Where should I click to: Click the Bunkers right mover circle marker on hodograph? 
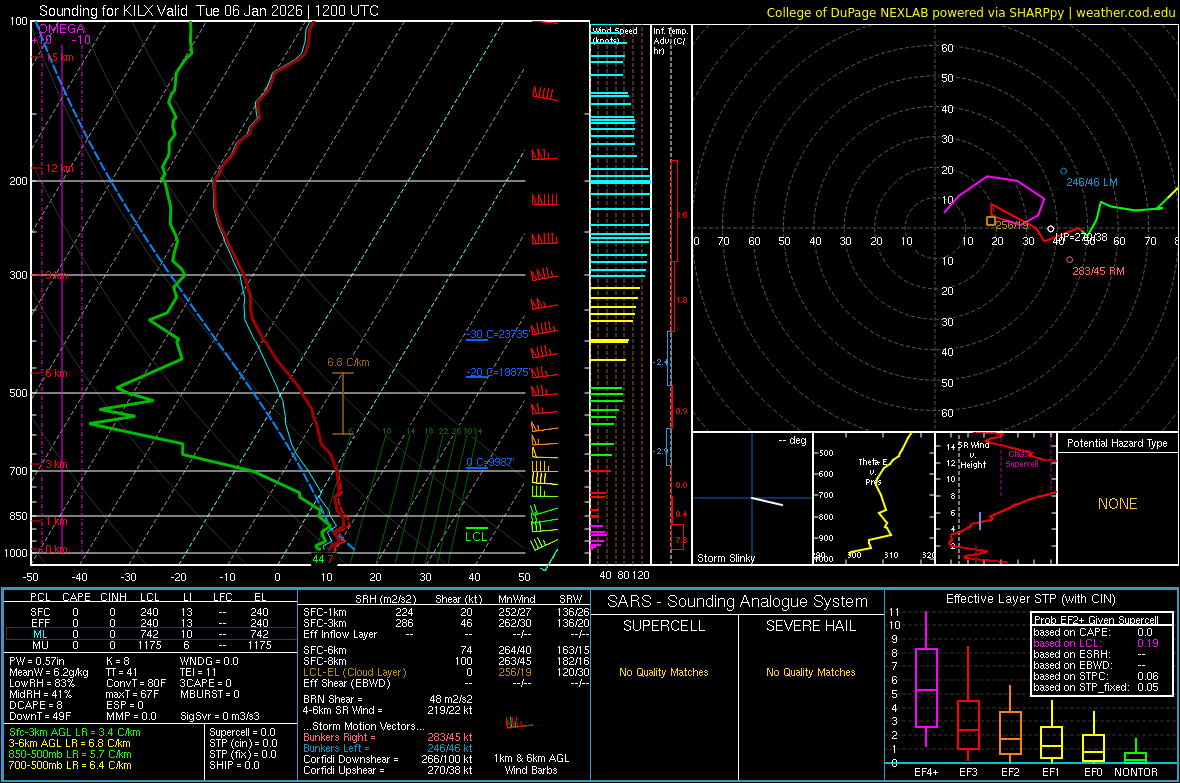[x=1069, y=260]
